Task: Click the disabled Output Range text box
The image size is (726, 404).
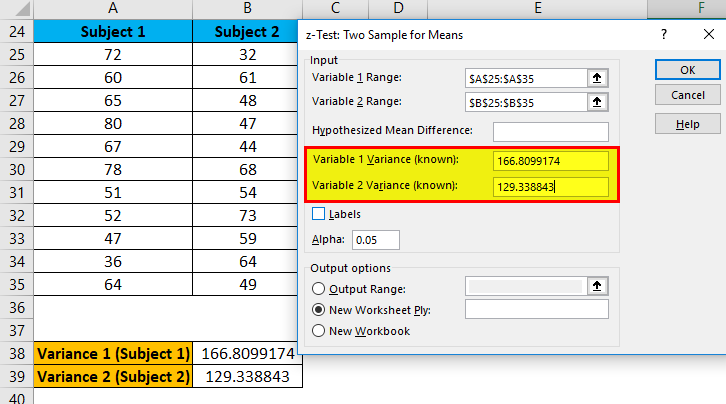Action: (526, 286)
